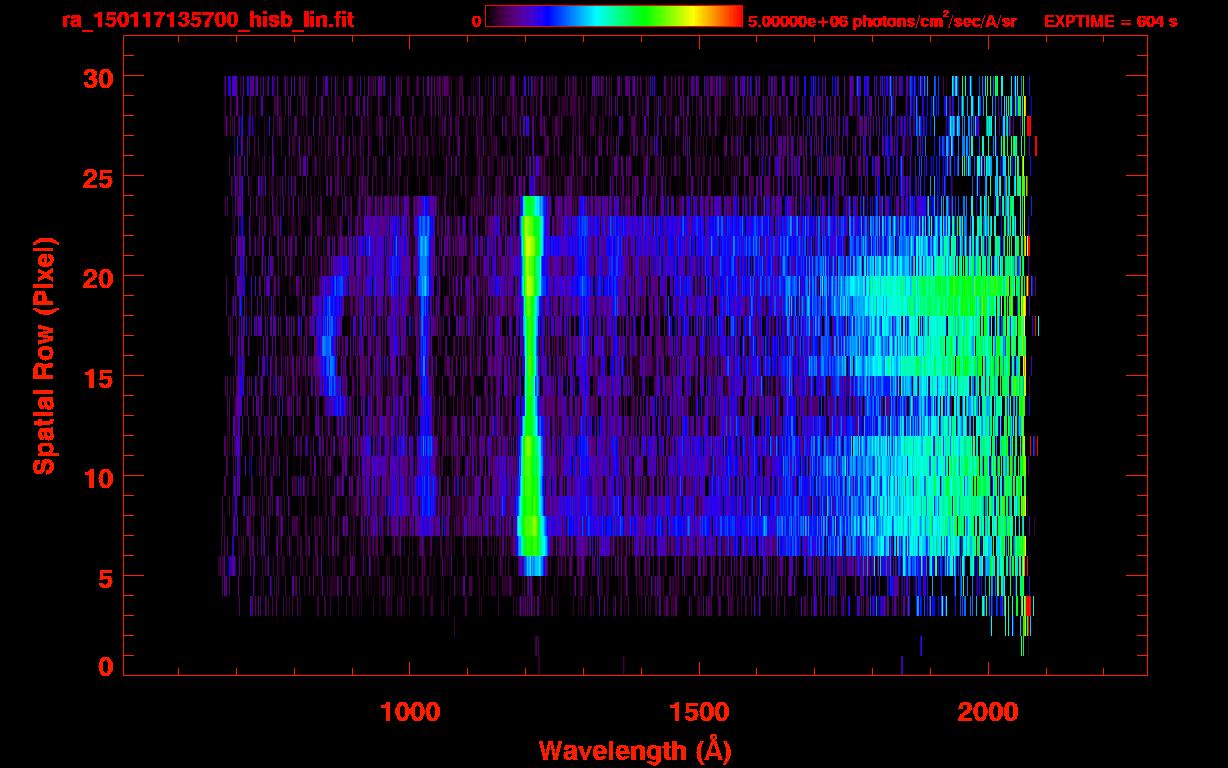Click the rainbow color scale bar
Viewport: 1228px width, 768px height.
click(x=614, y=16)
